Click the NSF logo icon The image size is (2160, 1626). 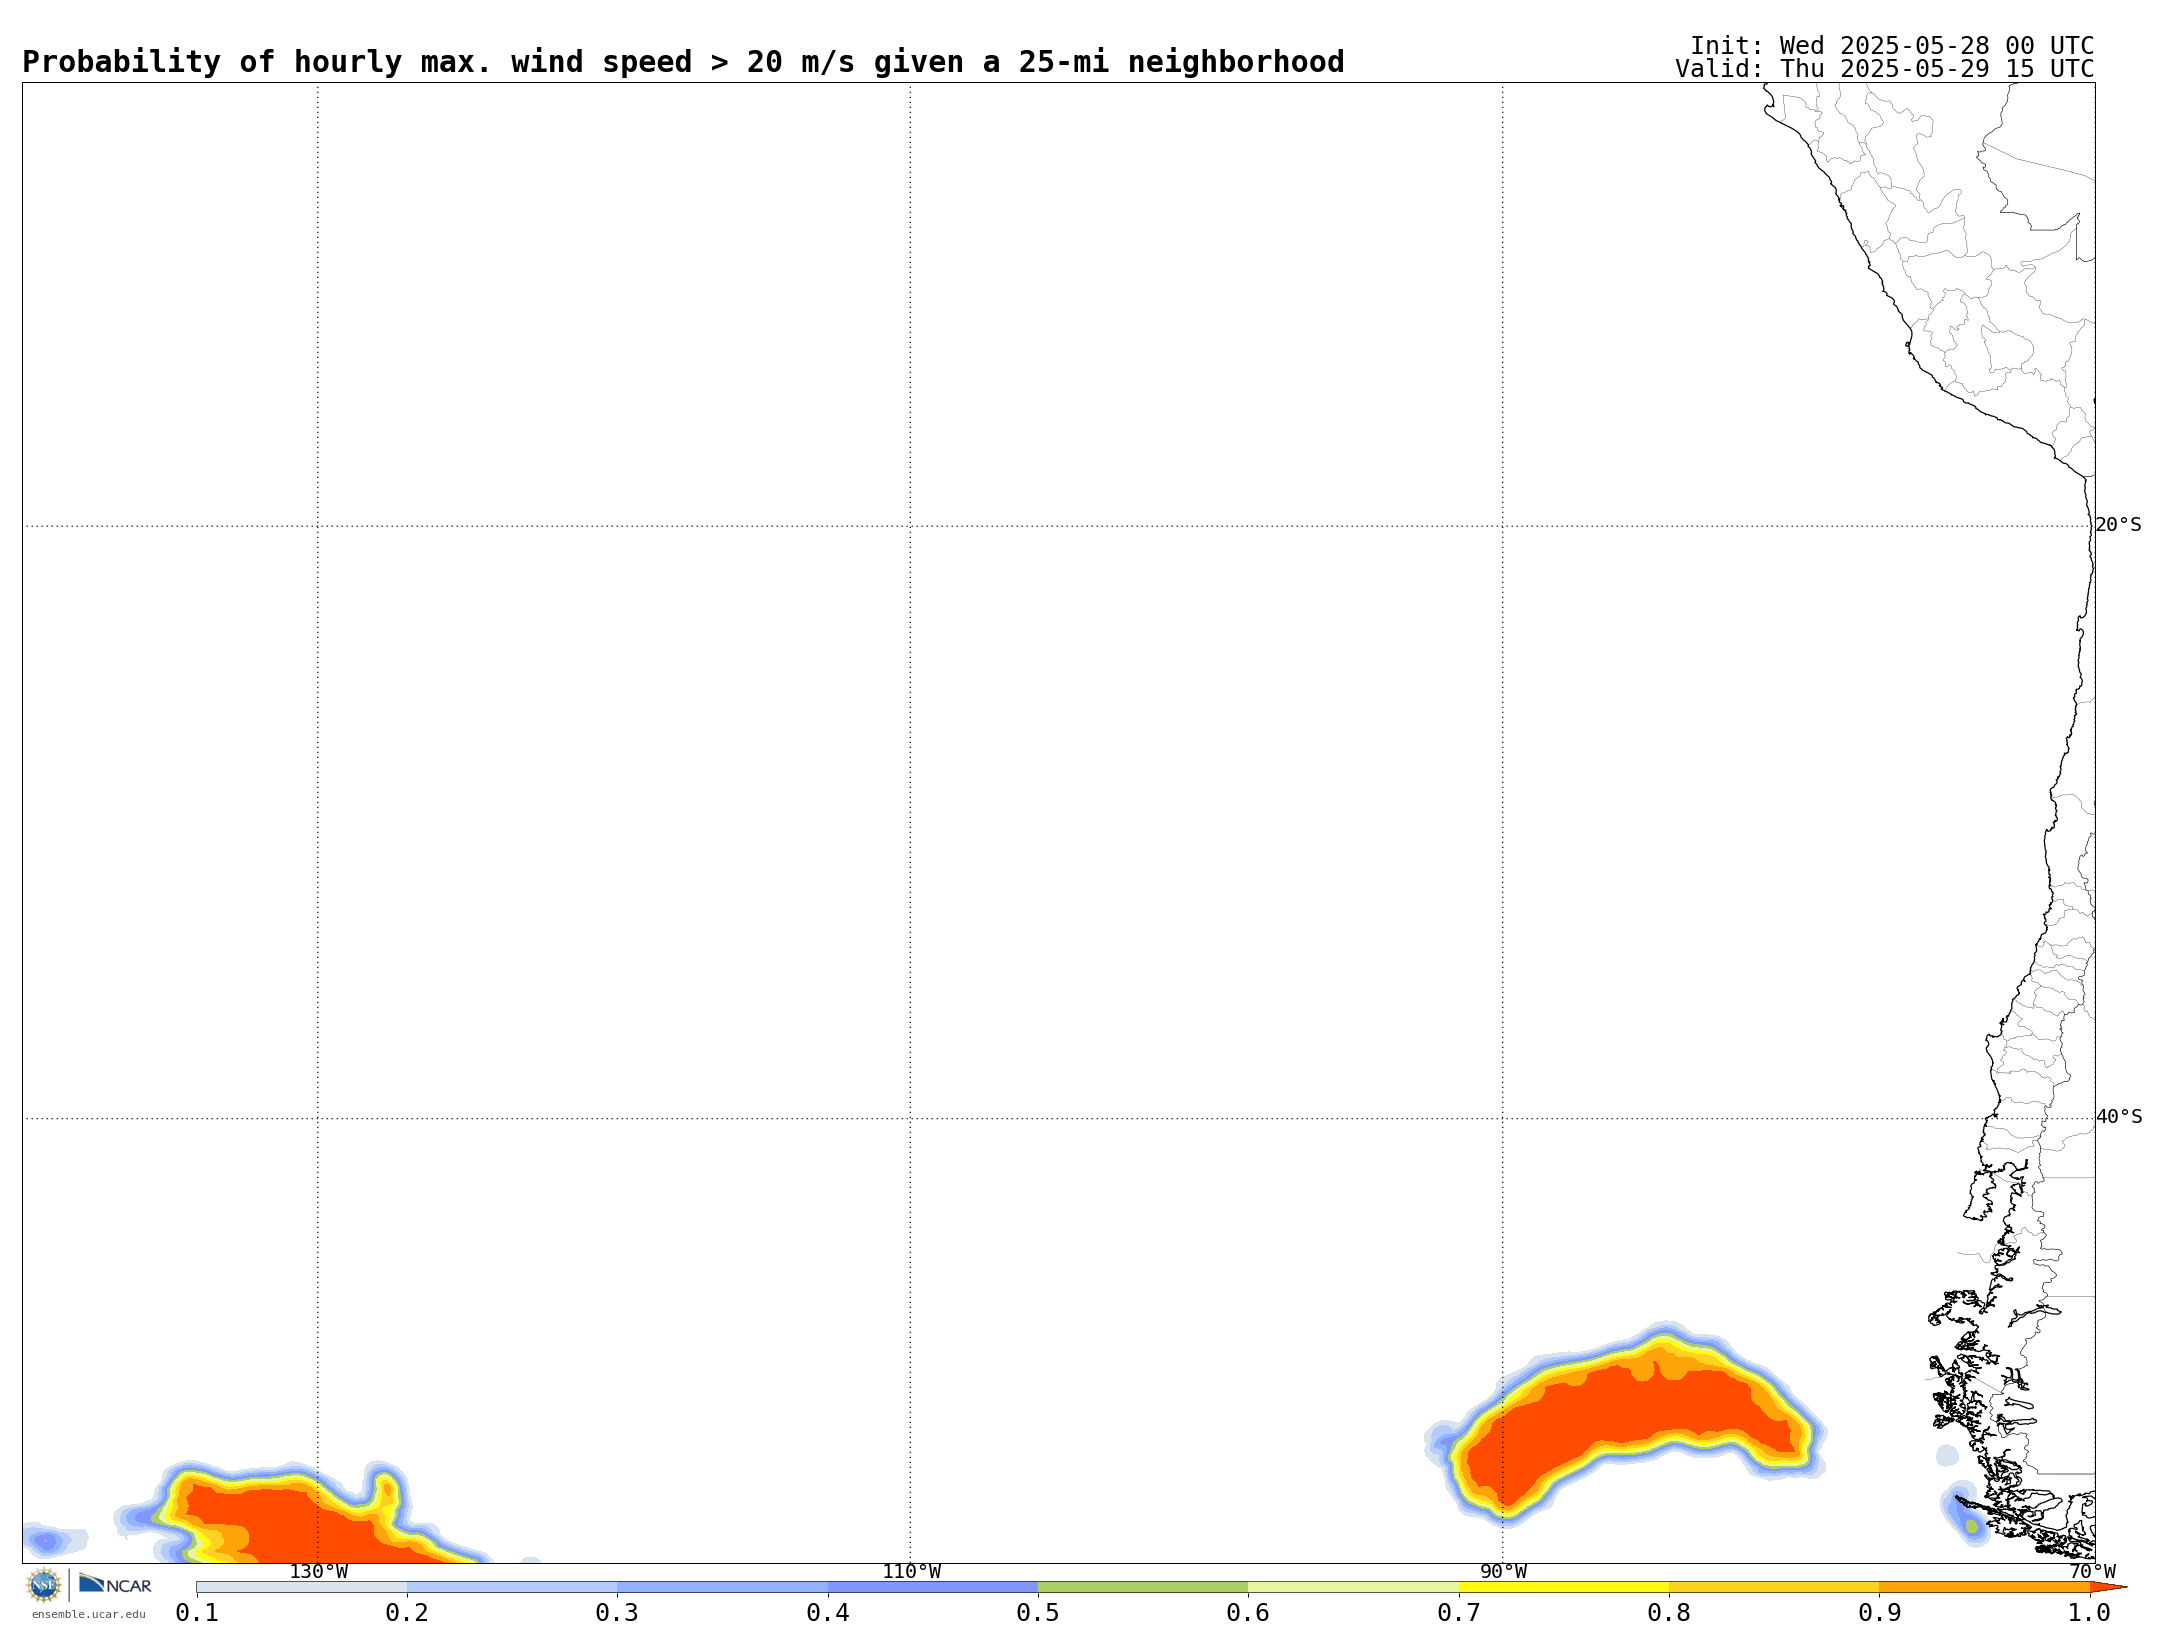[x=44, y=1585]
